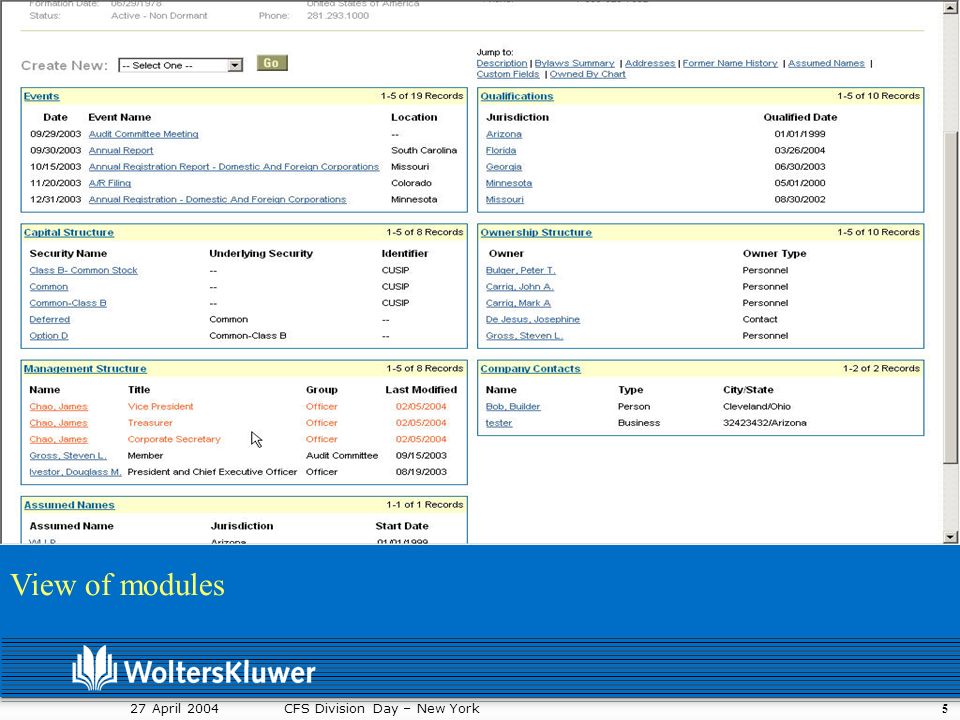Viewport: 960px width, 720px height.
Task: Open the Management Structure module heading
Action: 85,369
